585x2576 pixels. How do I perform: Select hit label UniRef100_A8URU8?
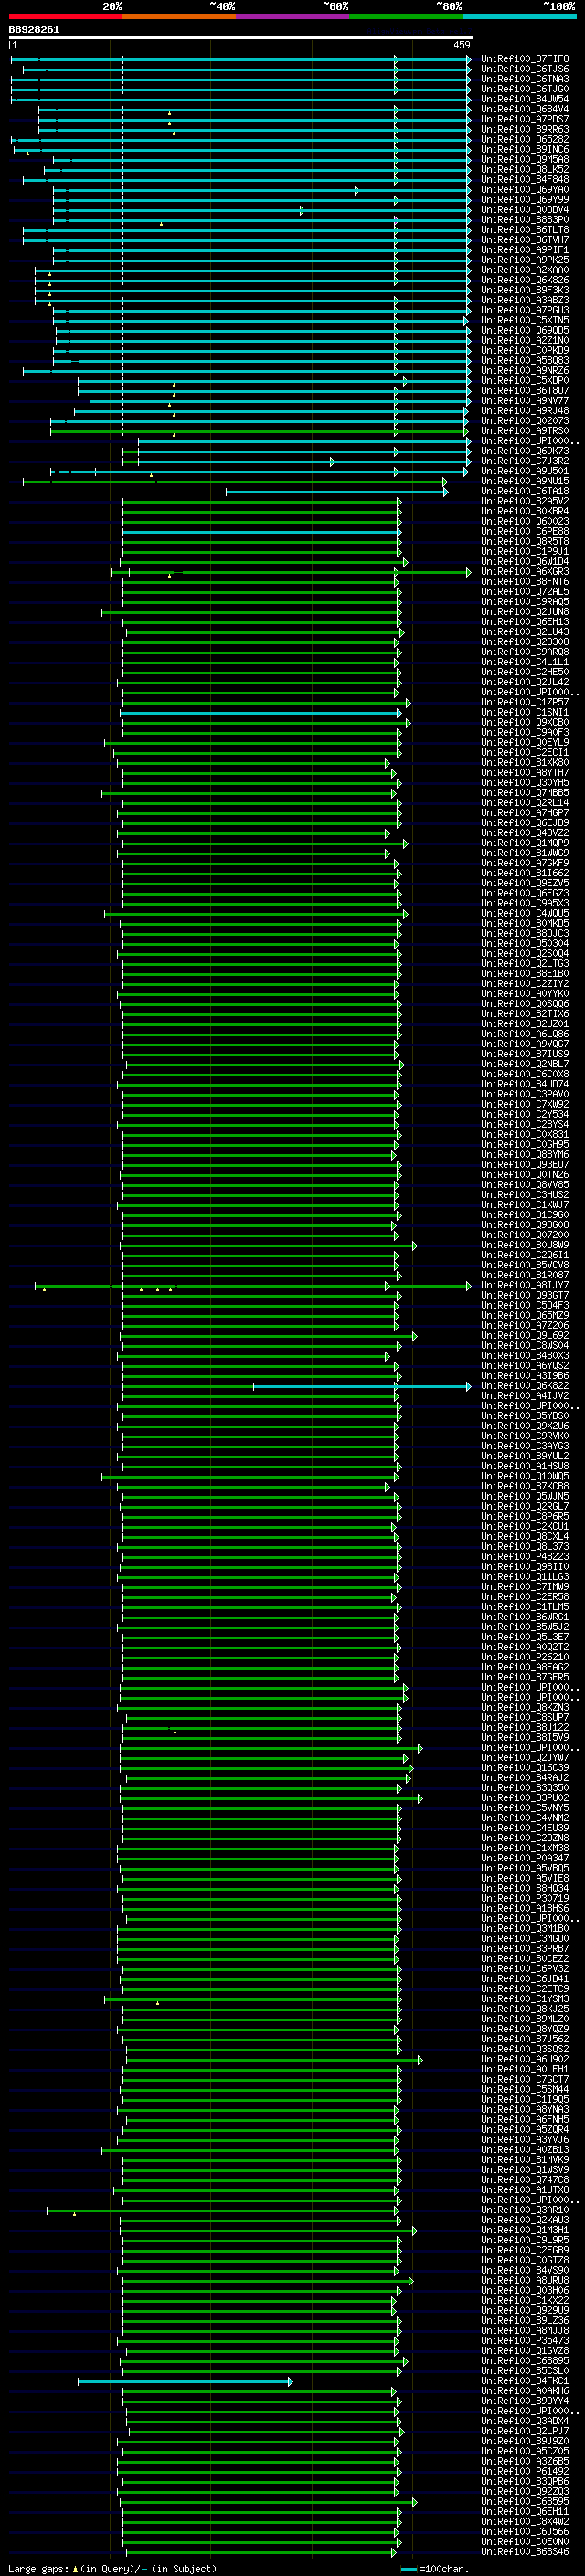525,2280
